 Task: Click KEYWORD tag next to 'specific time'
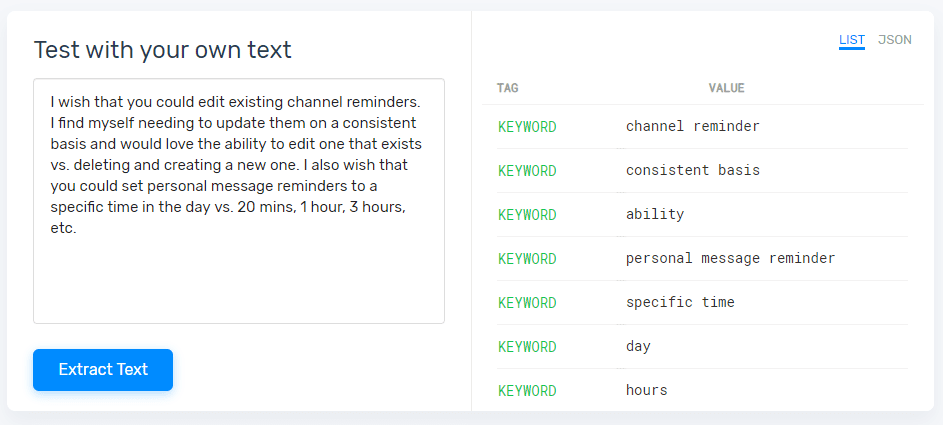[527, 303]
